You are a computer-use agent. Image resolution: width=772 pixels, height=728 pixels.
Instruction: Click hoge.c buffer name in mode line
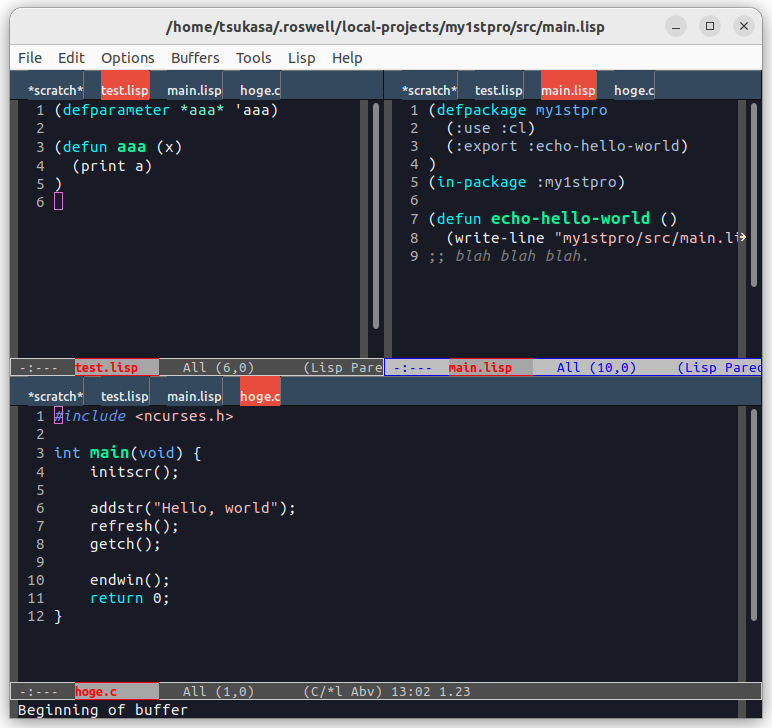[x=96, y=692]
